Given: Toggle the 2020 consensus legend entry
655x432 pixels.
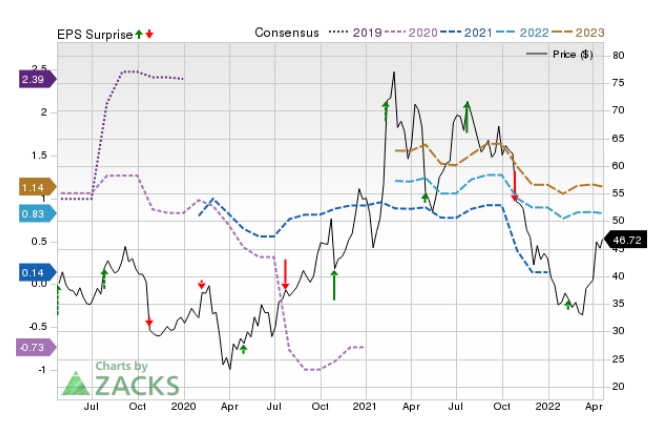Looking at the screenshot, I should (x=411, y=33).
